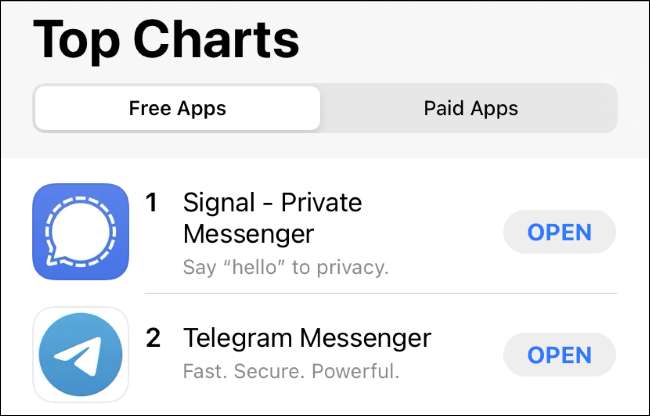Click the word "Messenger" under Signal's name
The image size is (650, 416).
tap(248, 234)
